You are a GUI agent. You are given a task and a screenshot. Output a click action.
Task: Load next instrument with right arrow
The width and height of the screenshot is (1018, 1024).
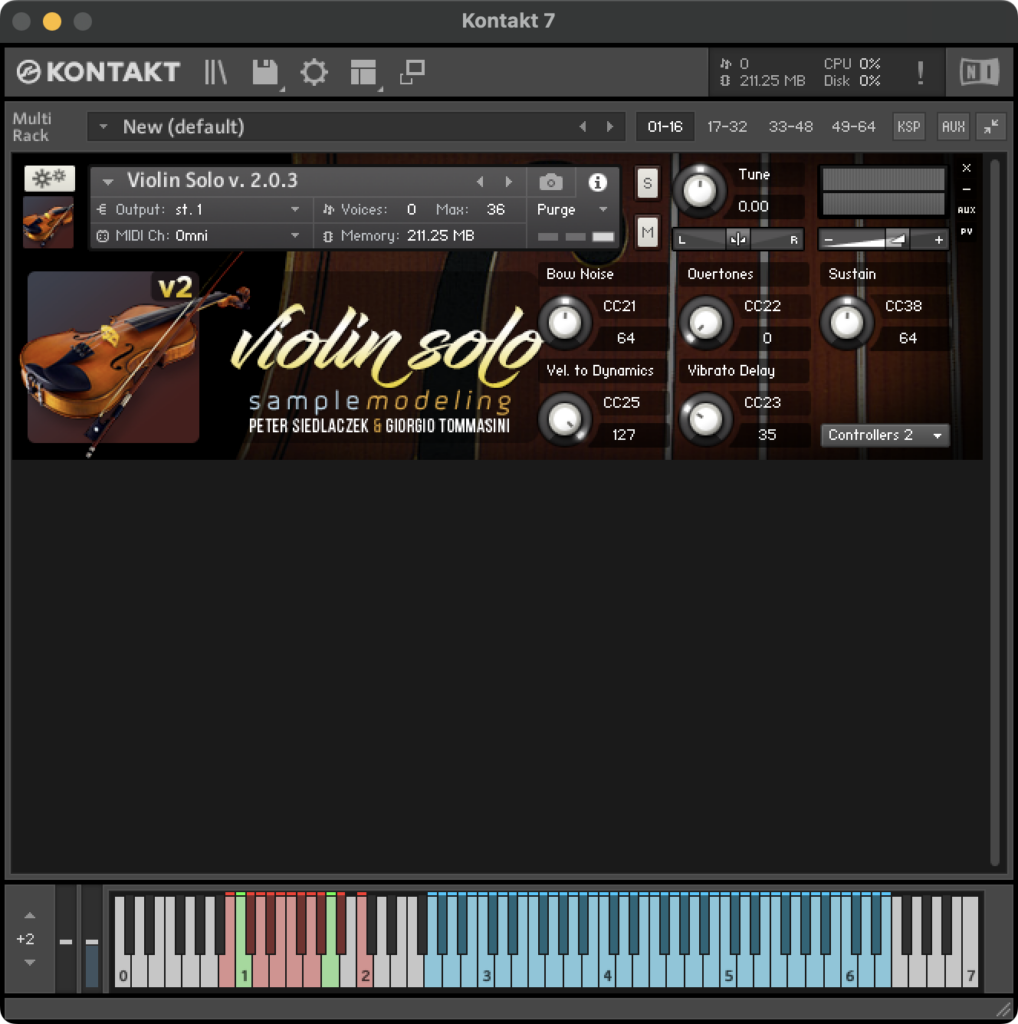[x=509, y=182]
